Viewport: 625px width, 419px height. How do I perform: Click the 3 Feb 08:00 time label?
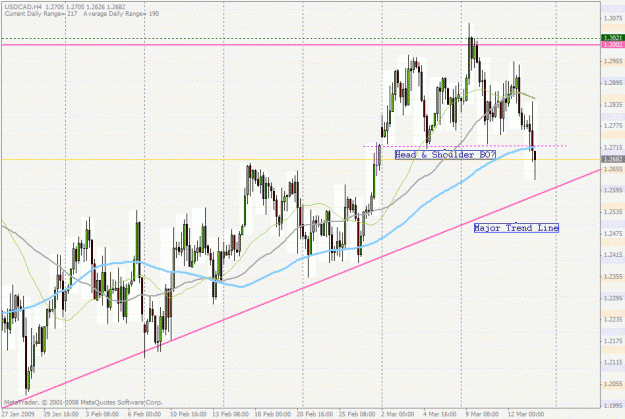coord(103,414)
